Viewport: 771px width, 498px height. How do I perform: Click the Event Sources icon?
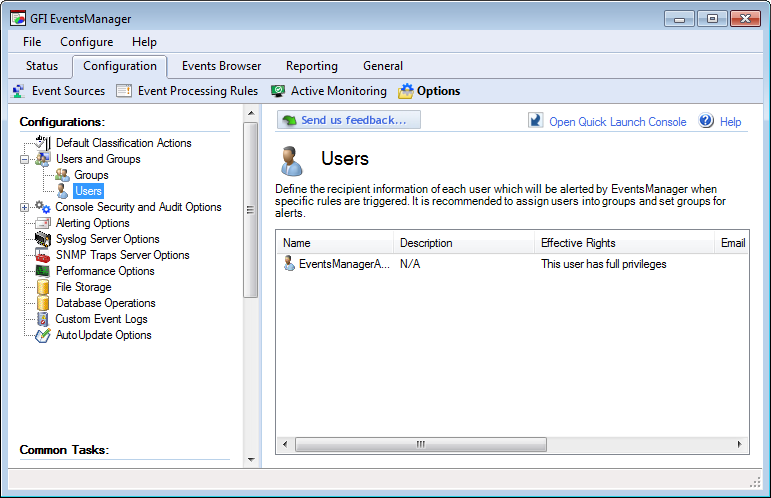click(x=19, y=91)
